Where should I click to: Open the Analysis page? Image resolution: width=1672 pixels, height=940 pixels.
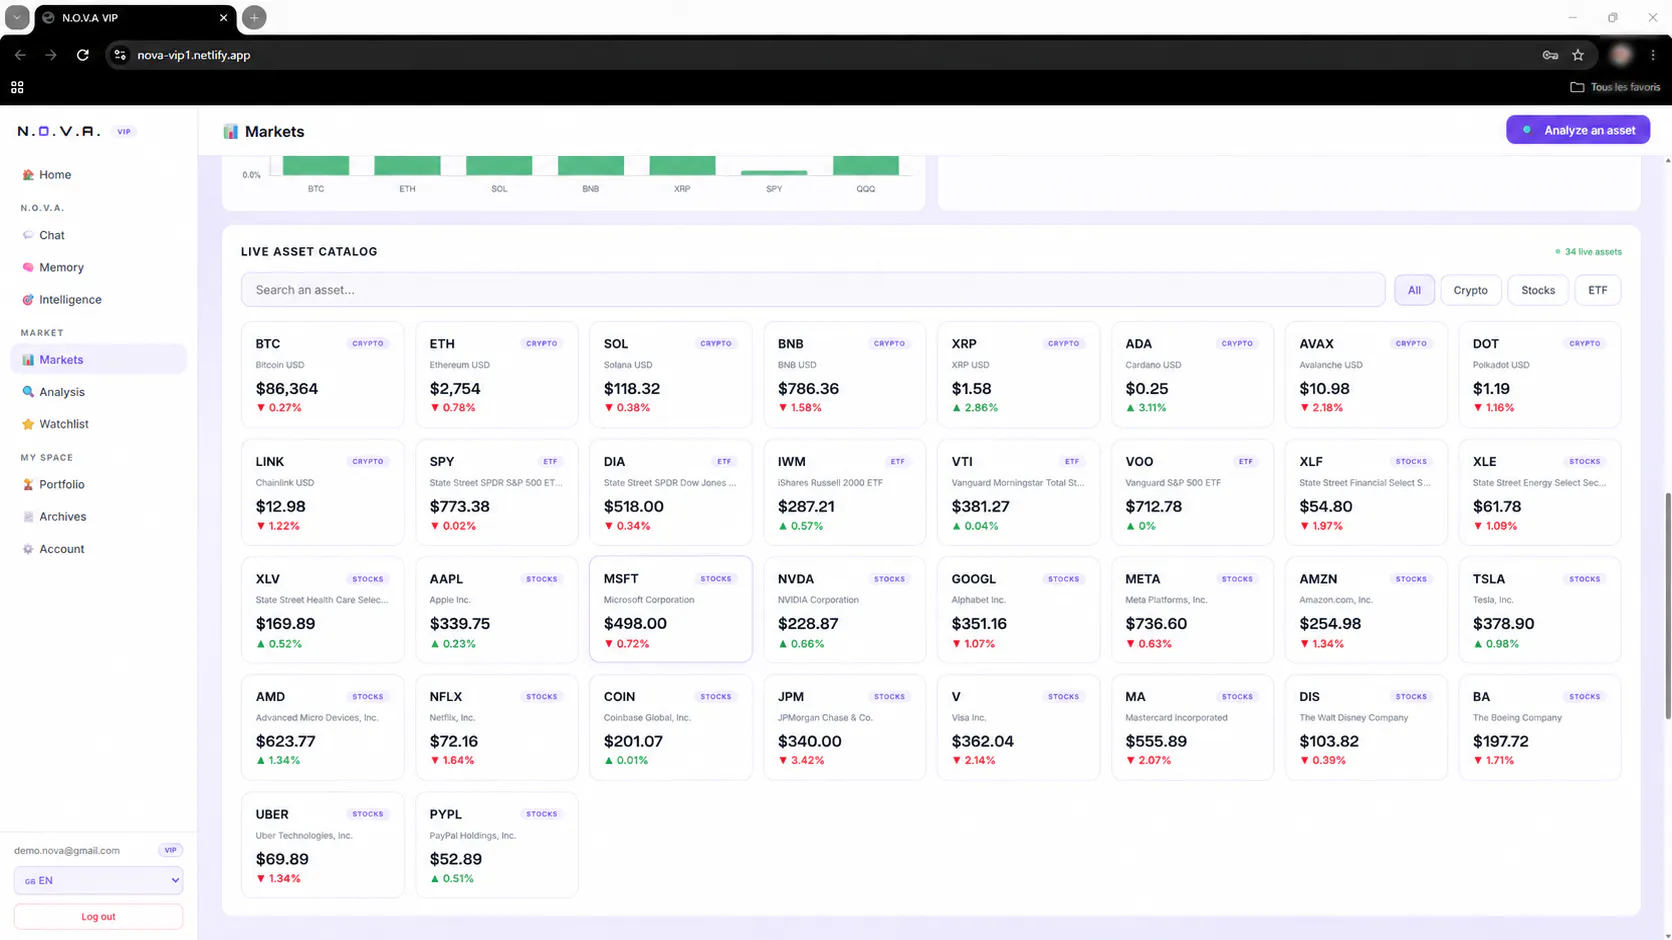point(98,392)
